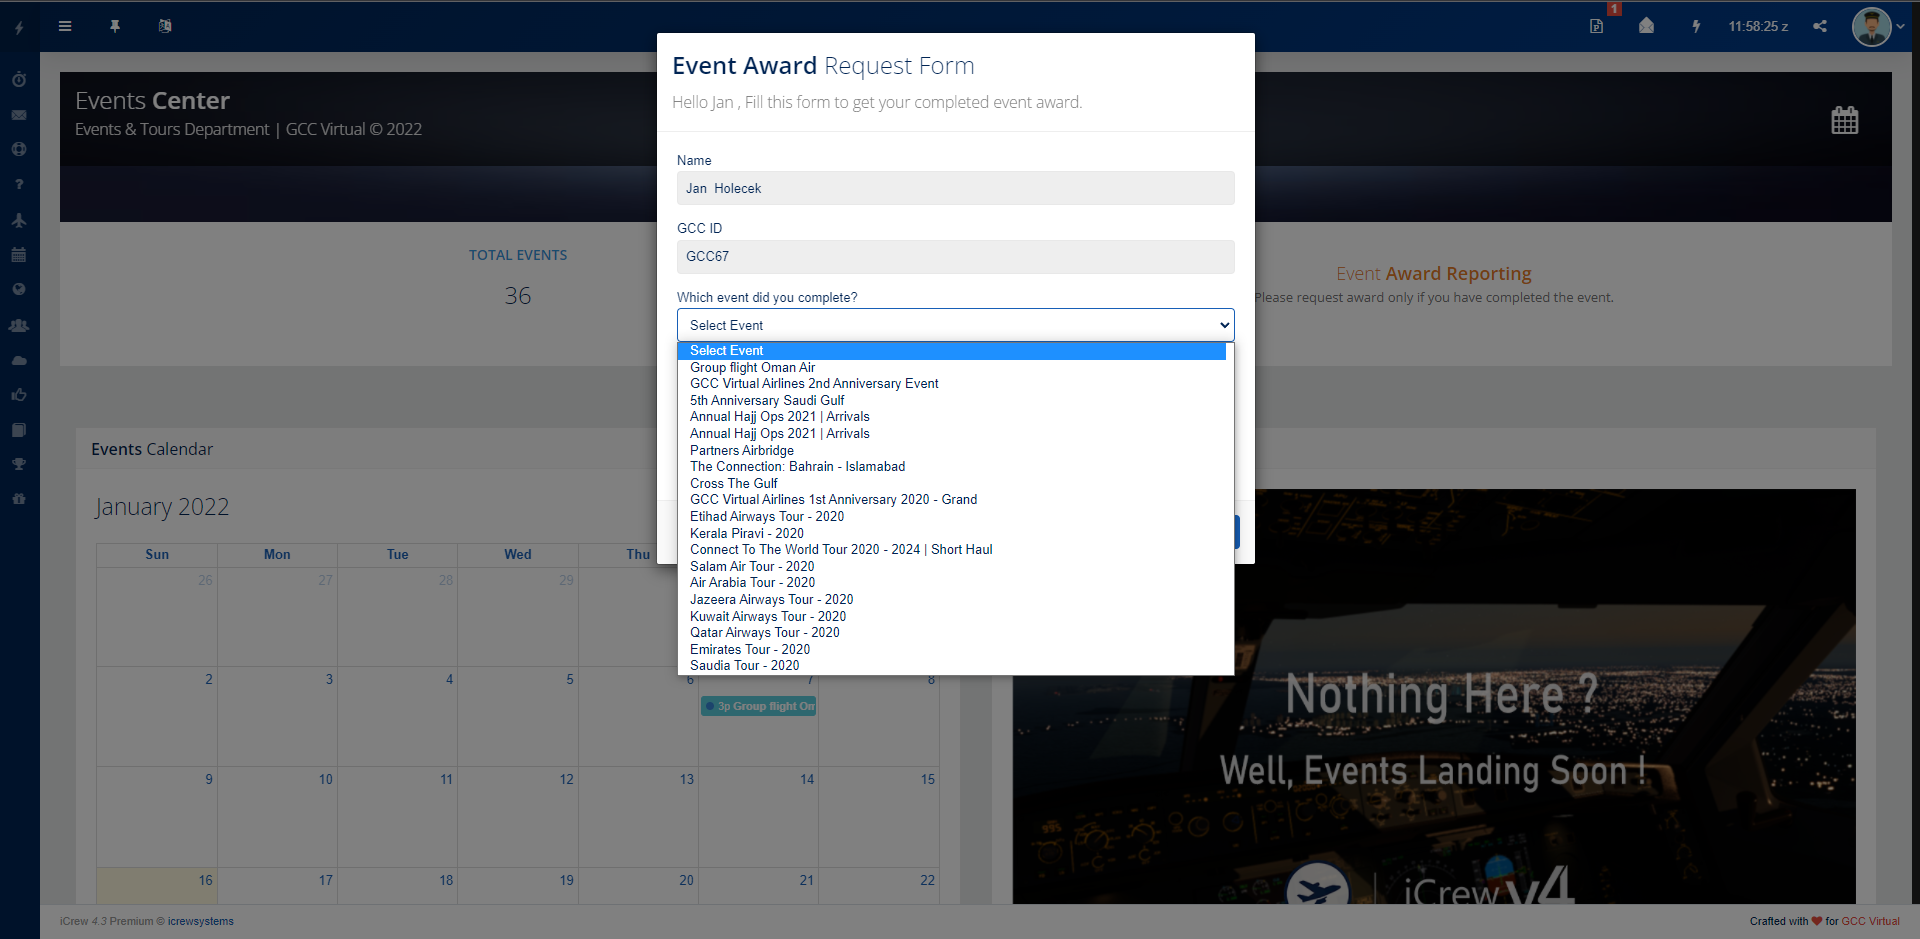1920x939 pixels.
Task: Click January 12 in events calendar
Action: click(x=518, y=816)
